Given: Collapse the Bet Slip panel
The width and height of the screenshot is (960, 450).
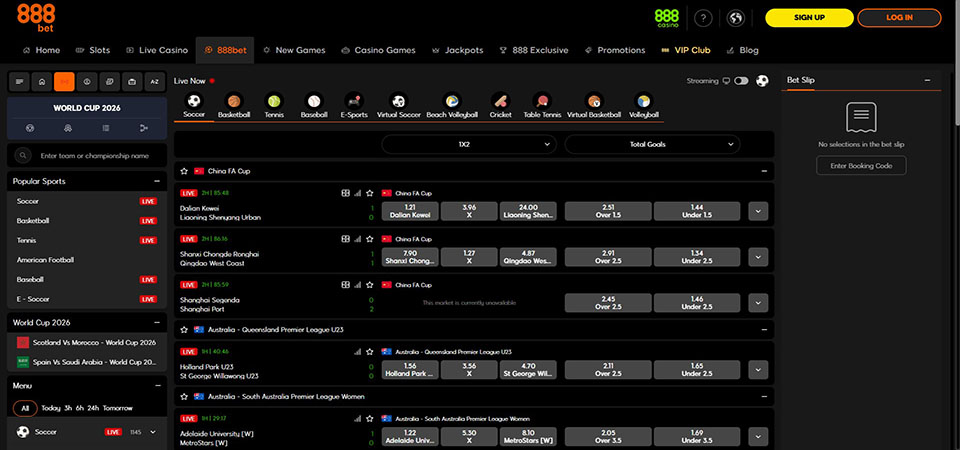Looking at the screenshot, I should click(928, 80).
